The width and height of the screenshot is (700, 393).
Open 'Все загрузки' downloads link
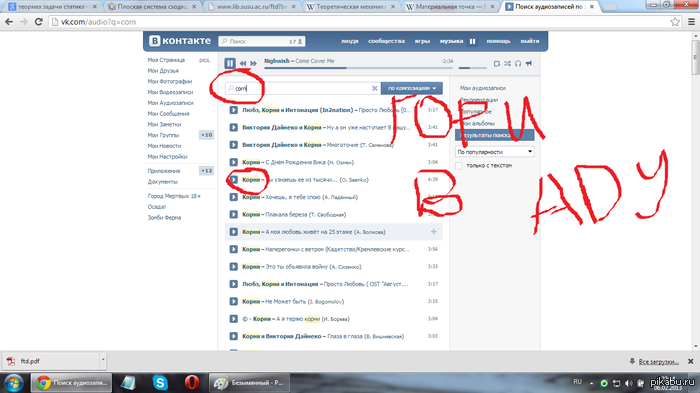658,361
